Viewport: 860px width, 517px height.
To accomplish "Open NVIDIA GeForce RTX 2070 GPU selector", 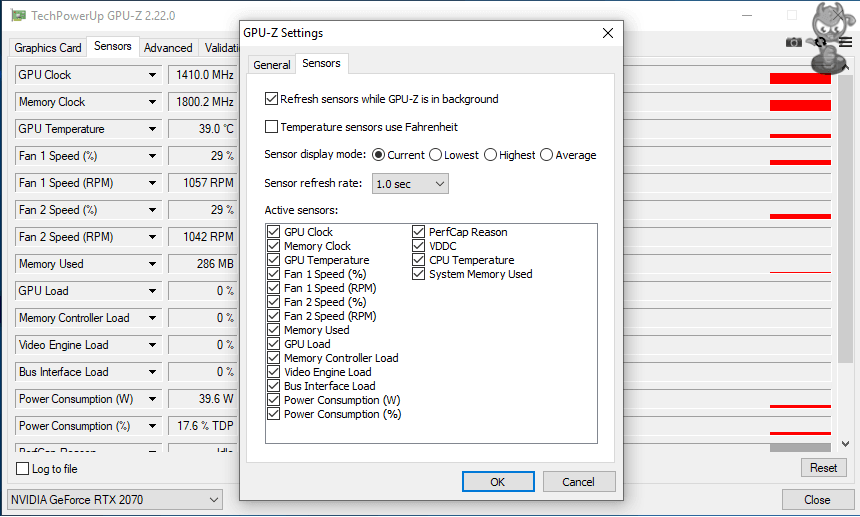I will click(115, 499).
